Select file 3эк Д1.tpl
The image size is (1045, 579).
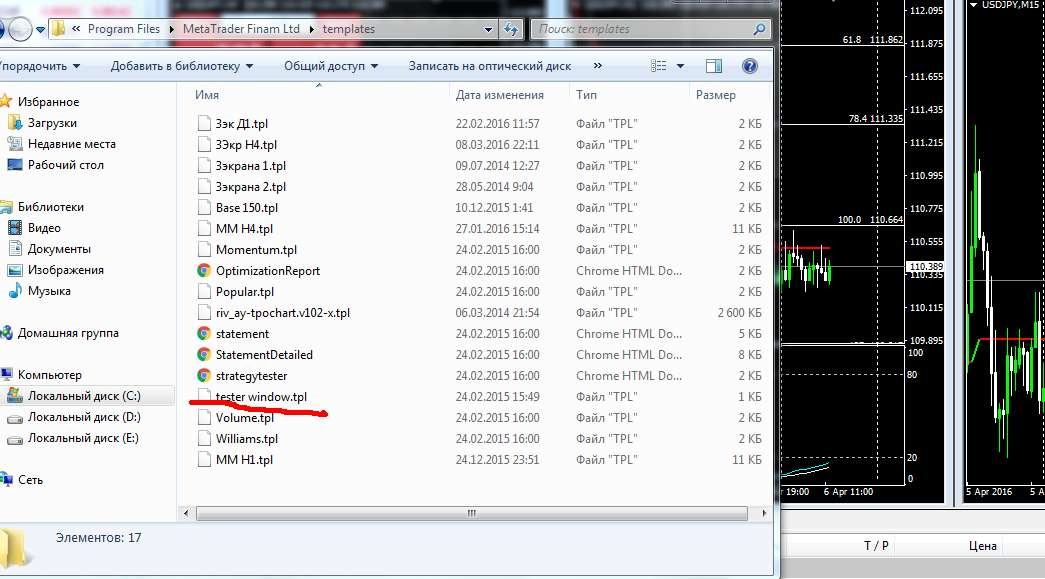(241, 123)
